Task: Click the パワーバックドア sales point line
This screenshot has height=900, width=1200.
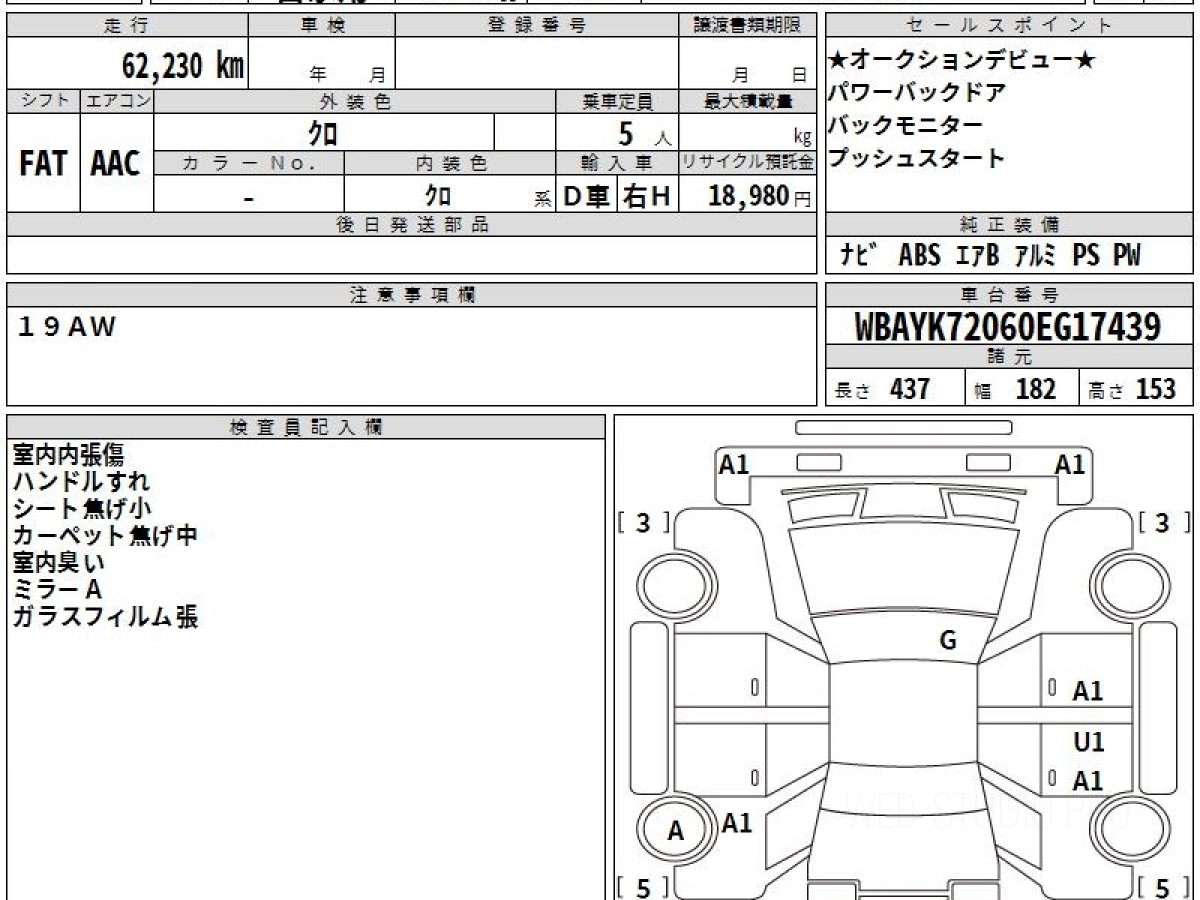Action: point(917,93)
